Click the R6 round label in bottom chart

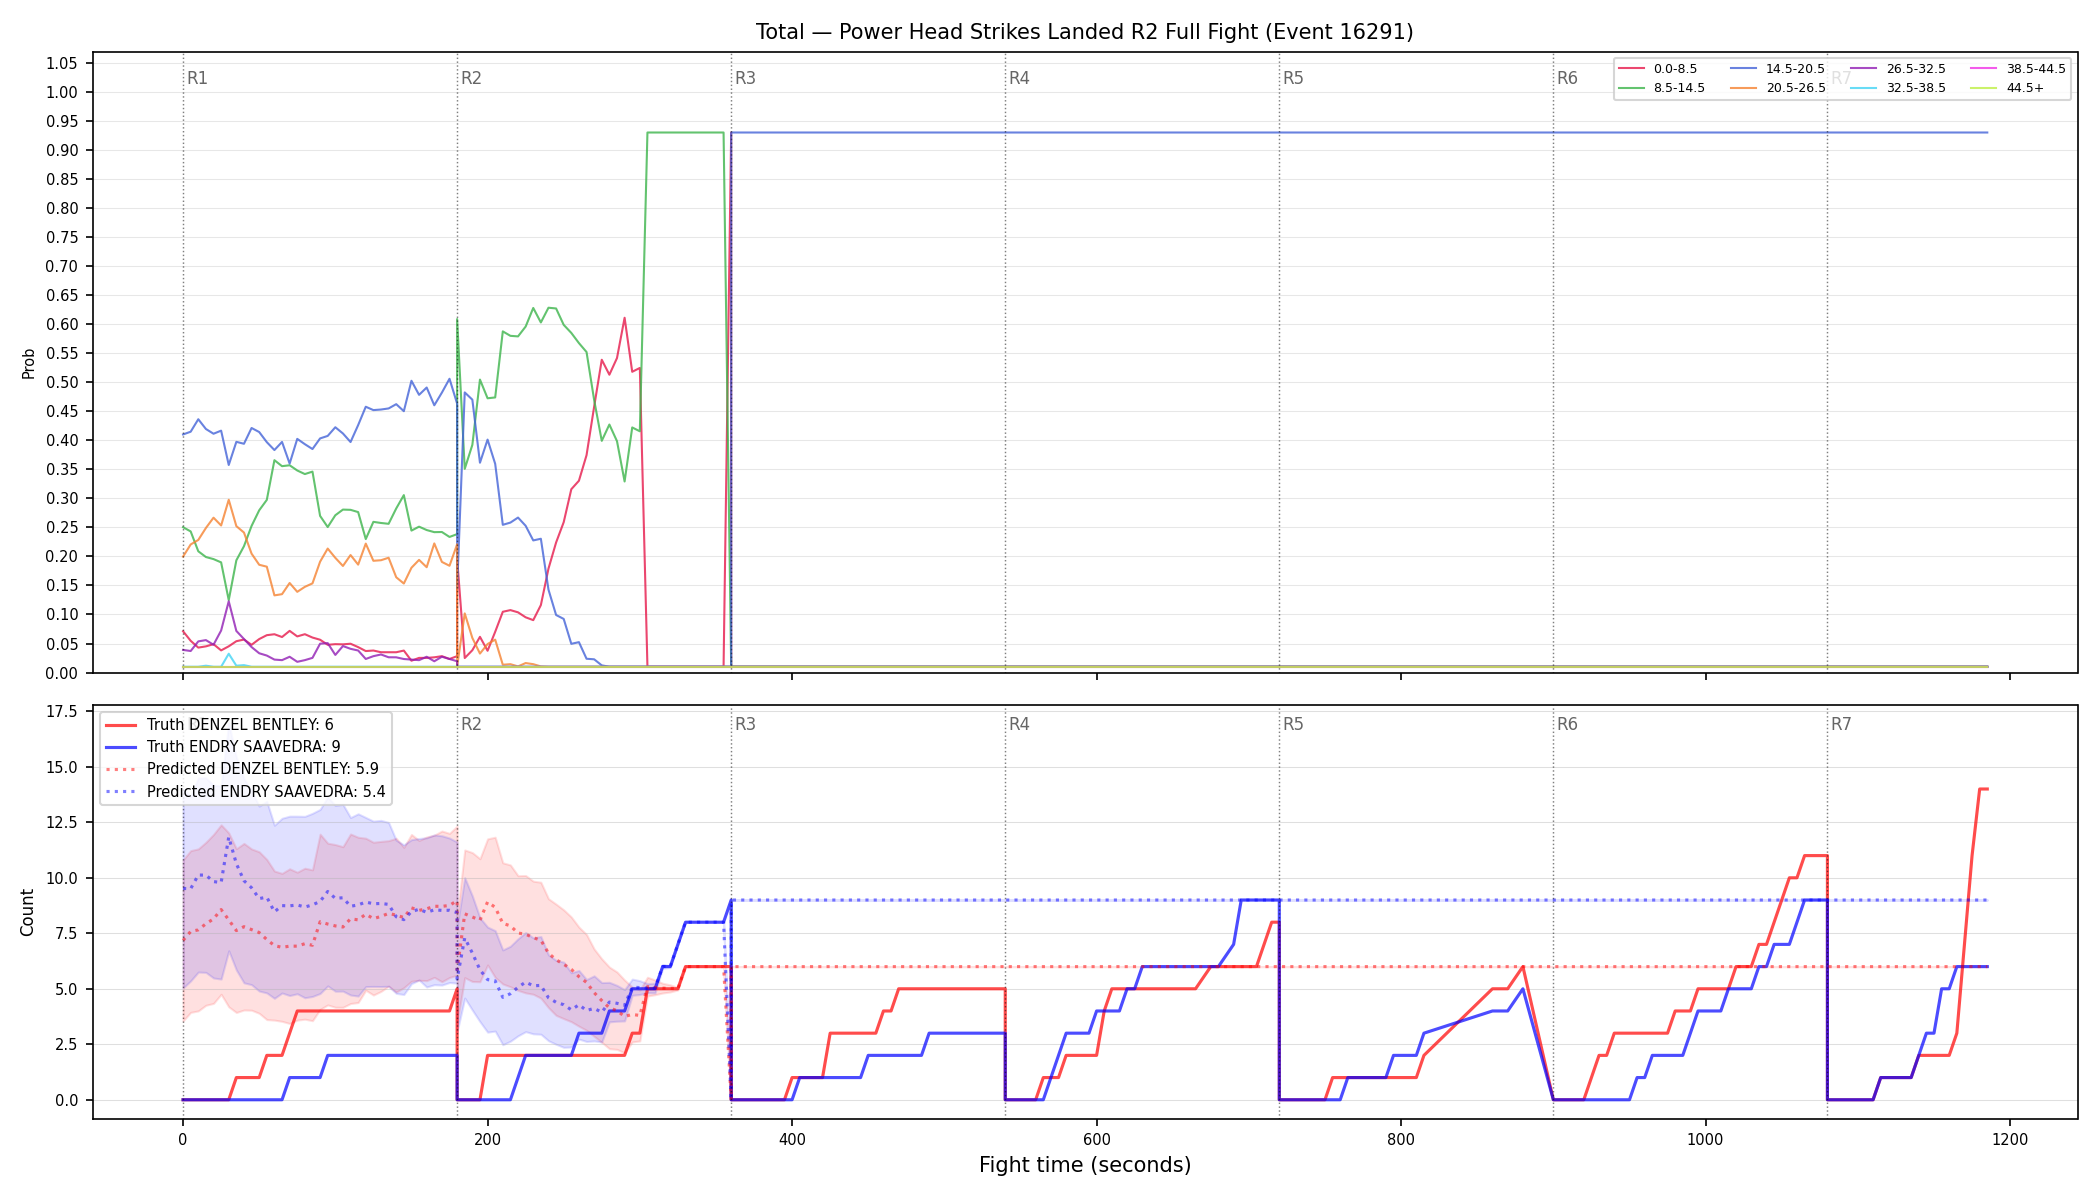(x=1567, y=724)
